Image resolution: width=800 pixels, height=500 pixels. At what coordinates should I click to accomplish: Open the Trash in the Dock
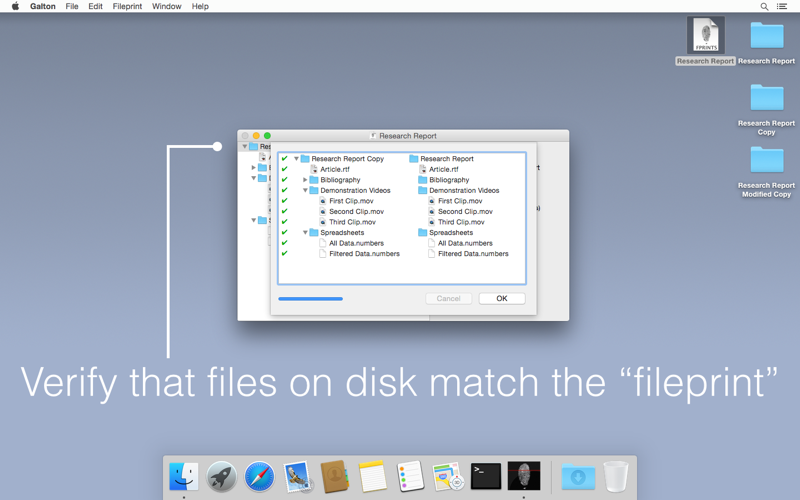click(616, 477)
